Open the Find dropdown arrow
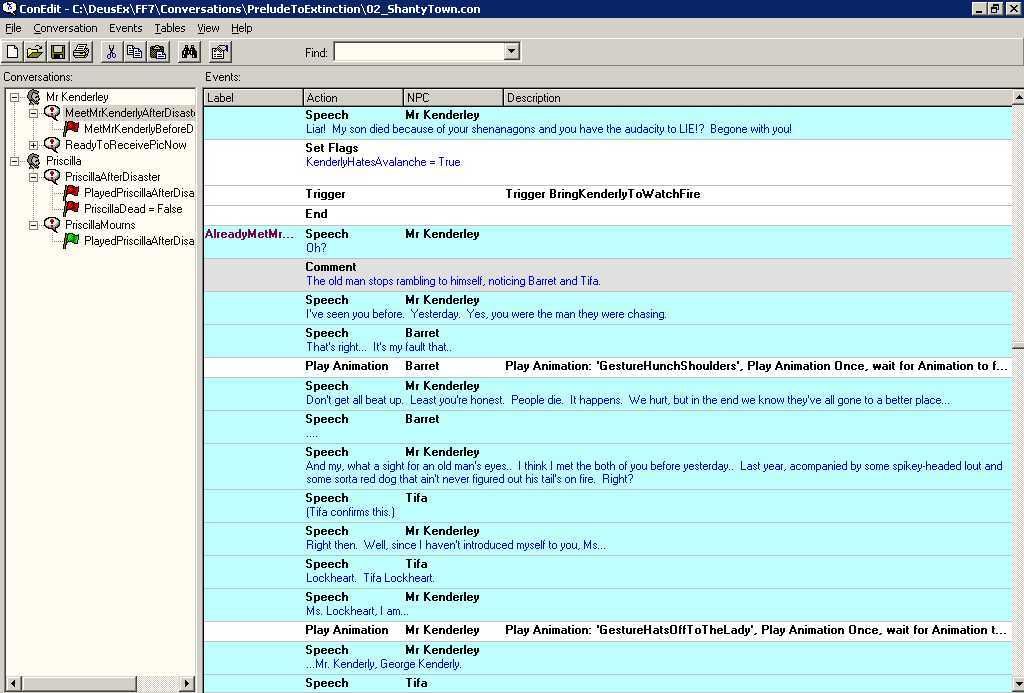 coord(511,52)
